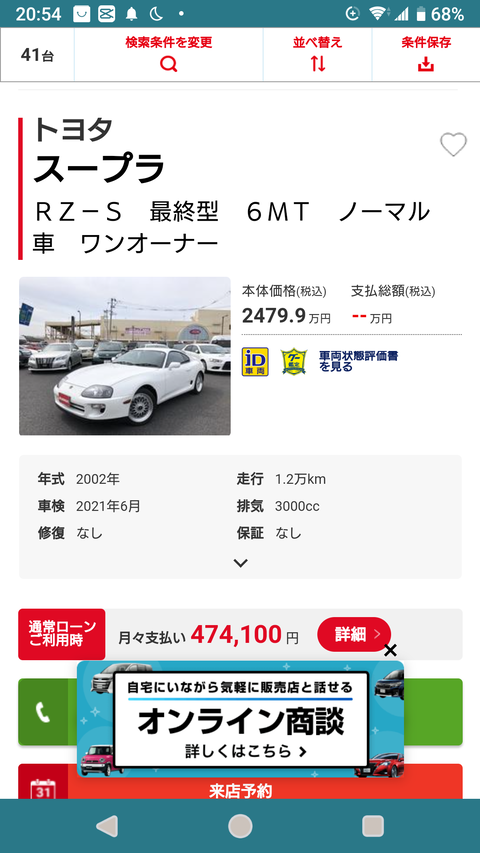
Task: Toggle the heart favorite icon for Supra
Action: click(x=453, y=145)
